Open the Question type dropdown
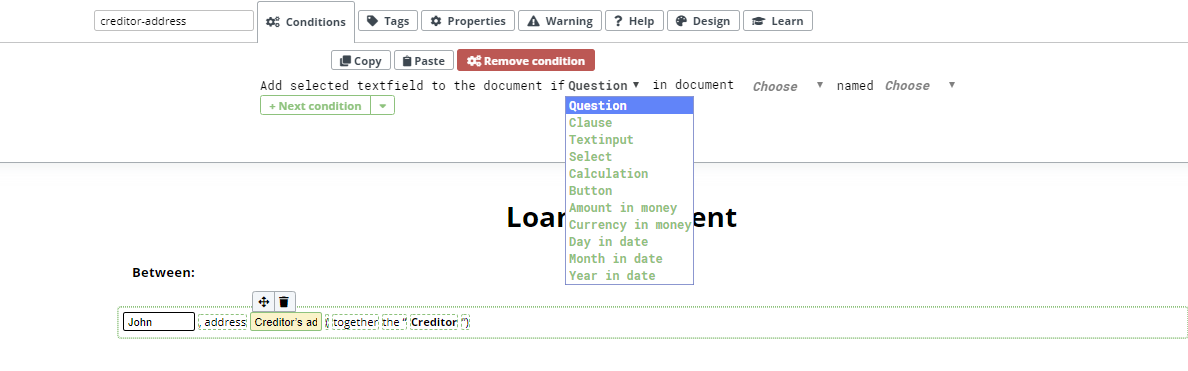Viewport: 1188px width, 371px height. coord(604,86)
